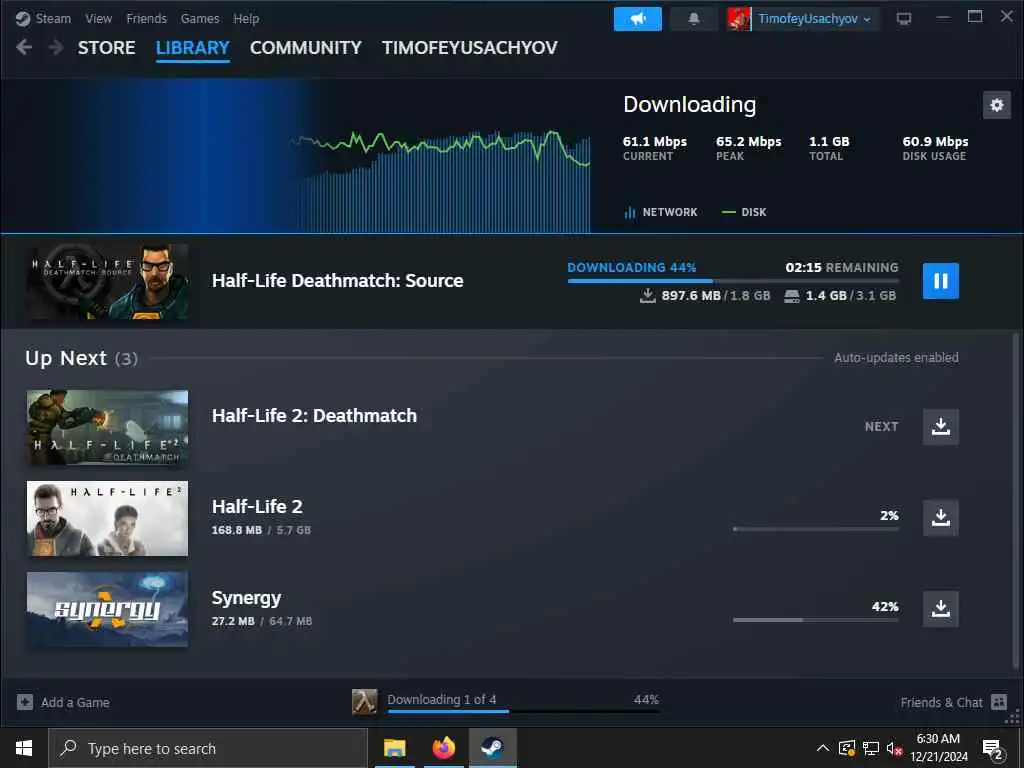
Task: Switch to the STORE tab
Action: point(106,48)
